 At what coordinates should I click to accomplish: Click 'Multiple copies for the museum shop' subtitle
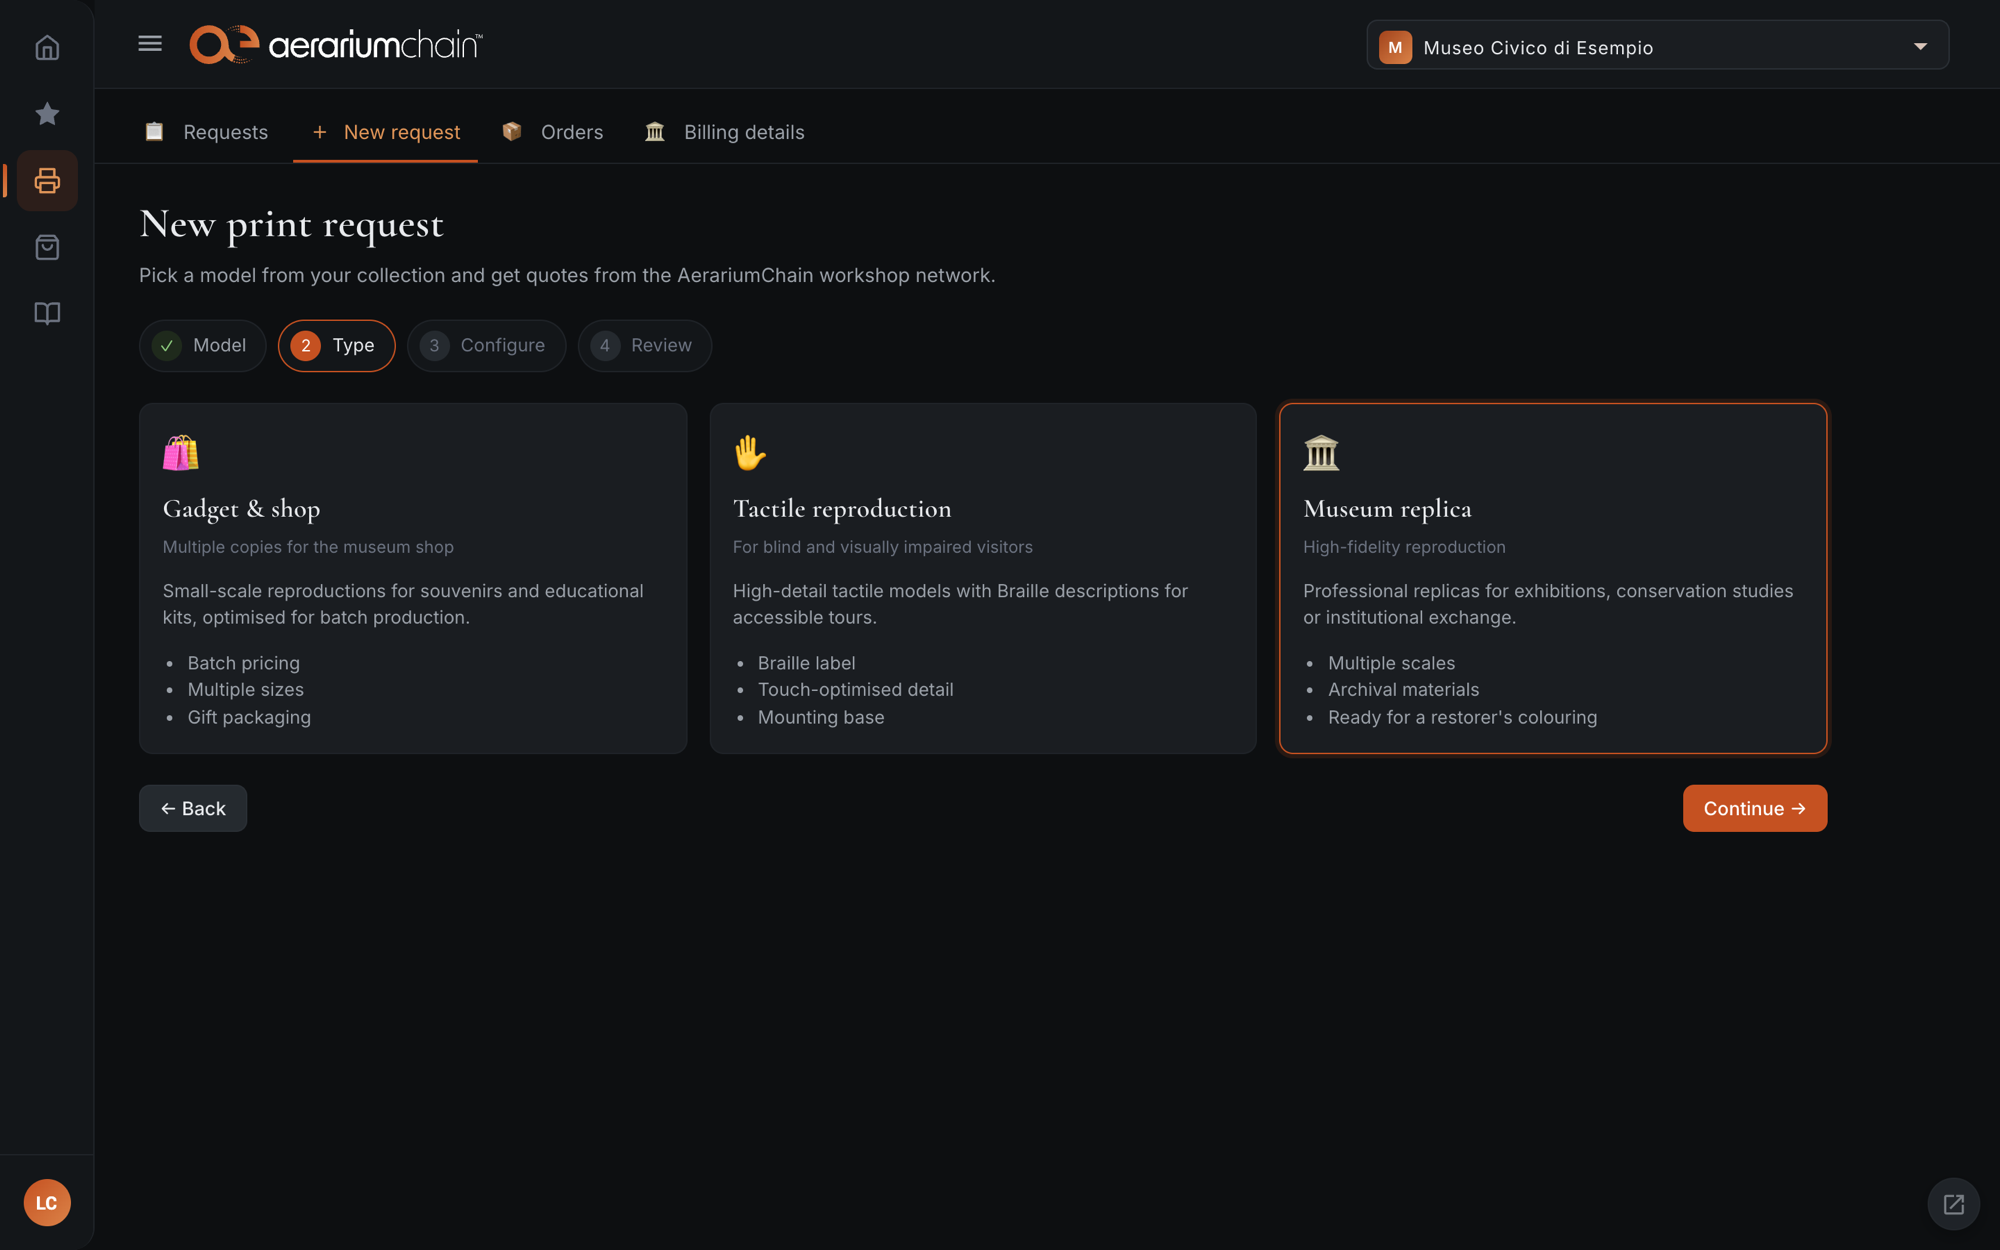(x=308, y=547)
